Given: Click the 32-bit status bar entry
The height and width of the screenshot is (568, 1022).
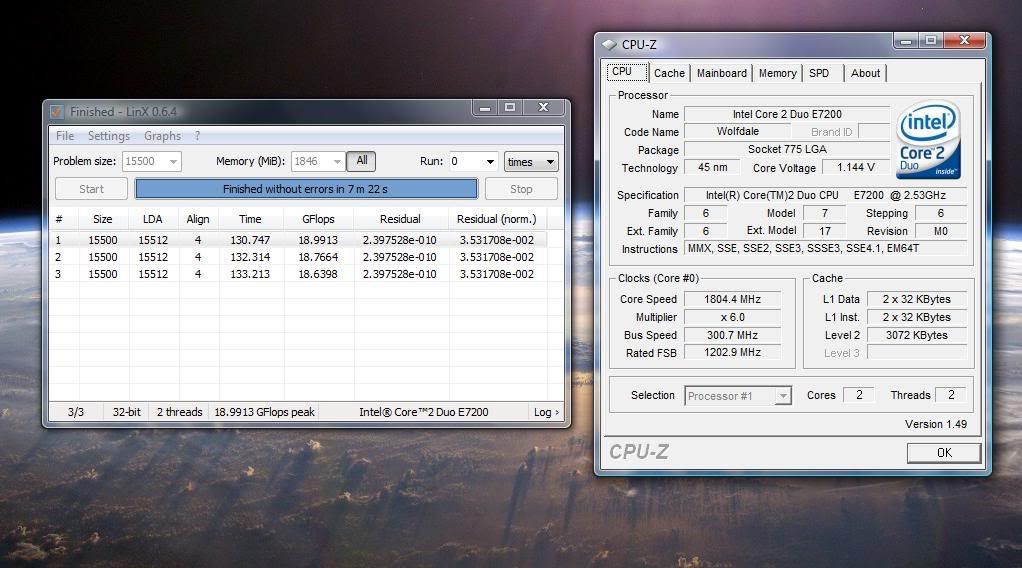Looking at the screenshot, I should coord(126,412).
